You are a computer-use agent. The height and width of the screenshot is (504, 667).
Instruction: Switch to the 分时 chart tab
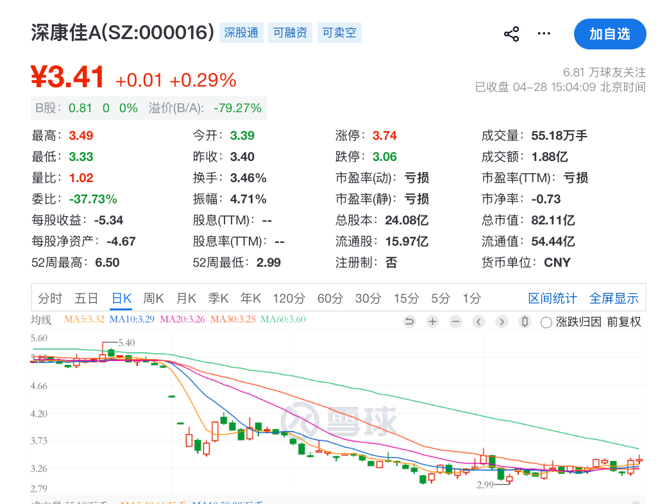(x=50, y=298)
